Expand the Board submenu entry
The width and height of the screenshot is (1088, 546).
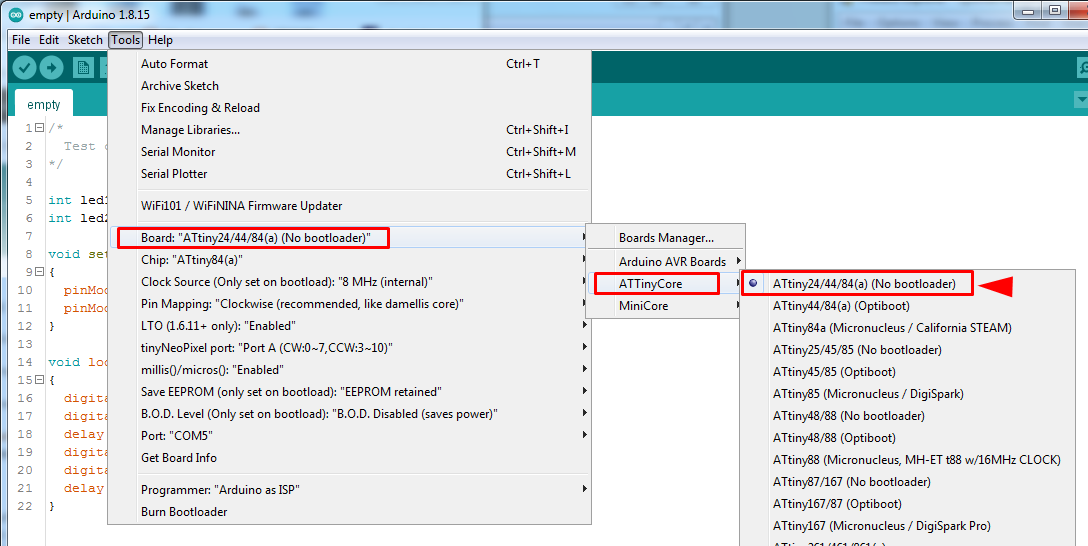[349, 238]
